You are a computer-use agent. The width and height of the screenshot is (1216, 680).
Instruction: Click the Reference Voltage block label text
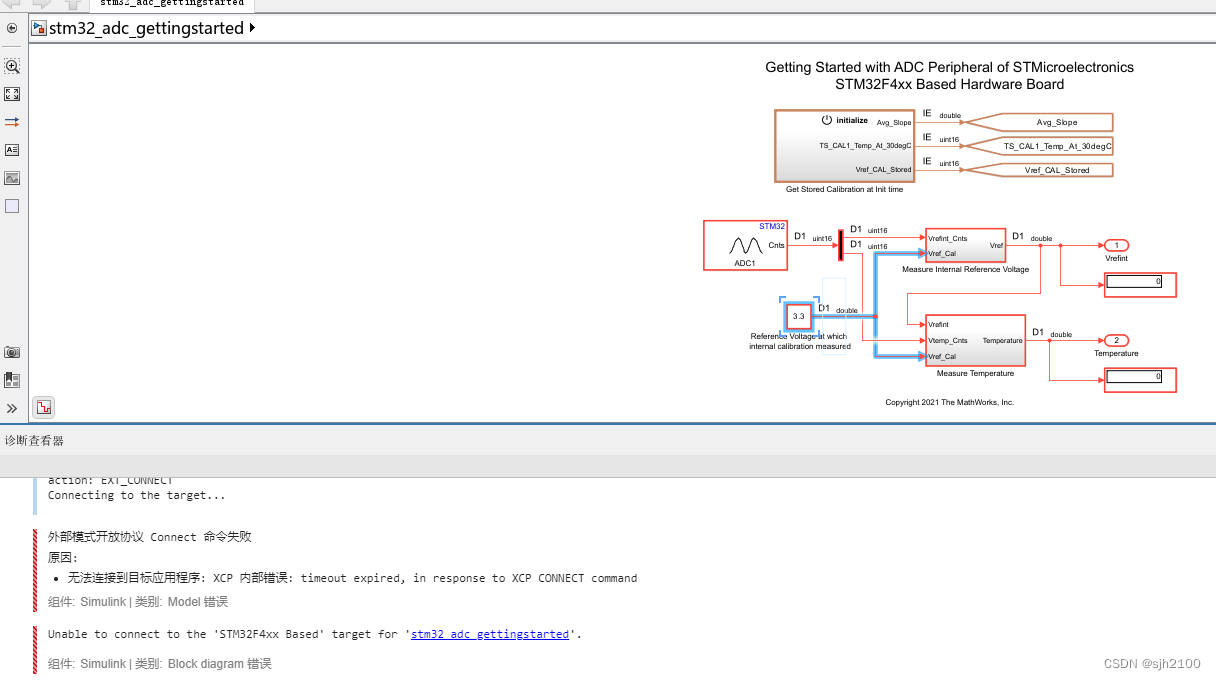pos(800,341)
